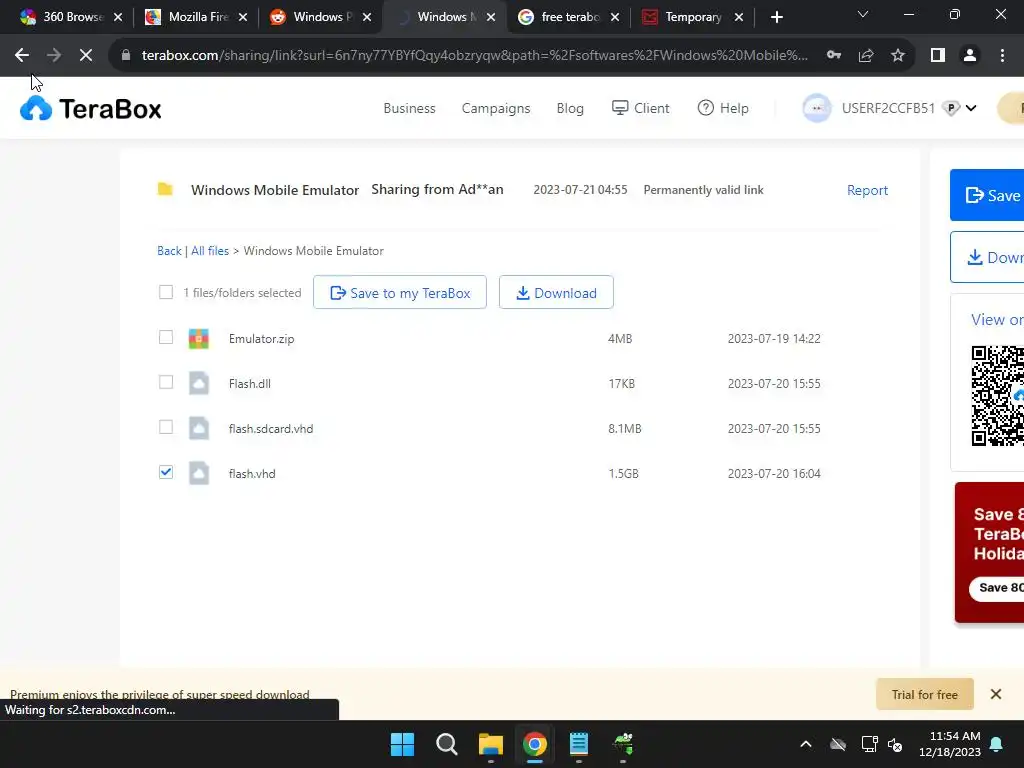Image resolution: width=1024 pixels, height=768 pixels.
Task: Check the Emulator.zip checkbox
Action: (x=166, y=337)
